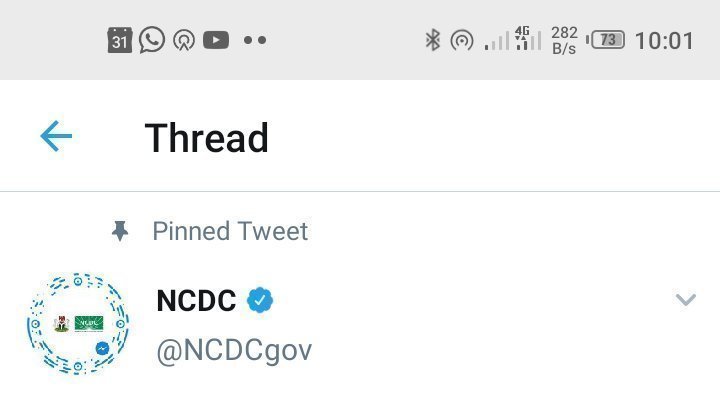Screen dimensions: 720x405
Task: Tap the Pinned Tweet label
Action: pyautogui.click(x=230, y=232)
